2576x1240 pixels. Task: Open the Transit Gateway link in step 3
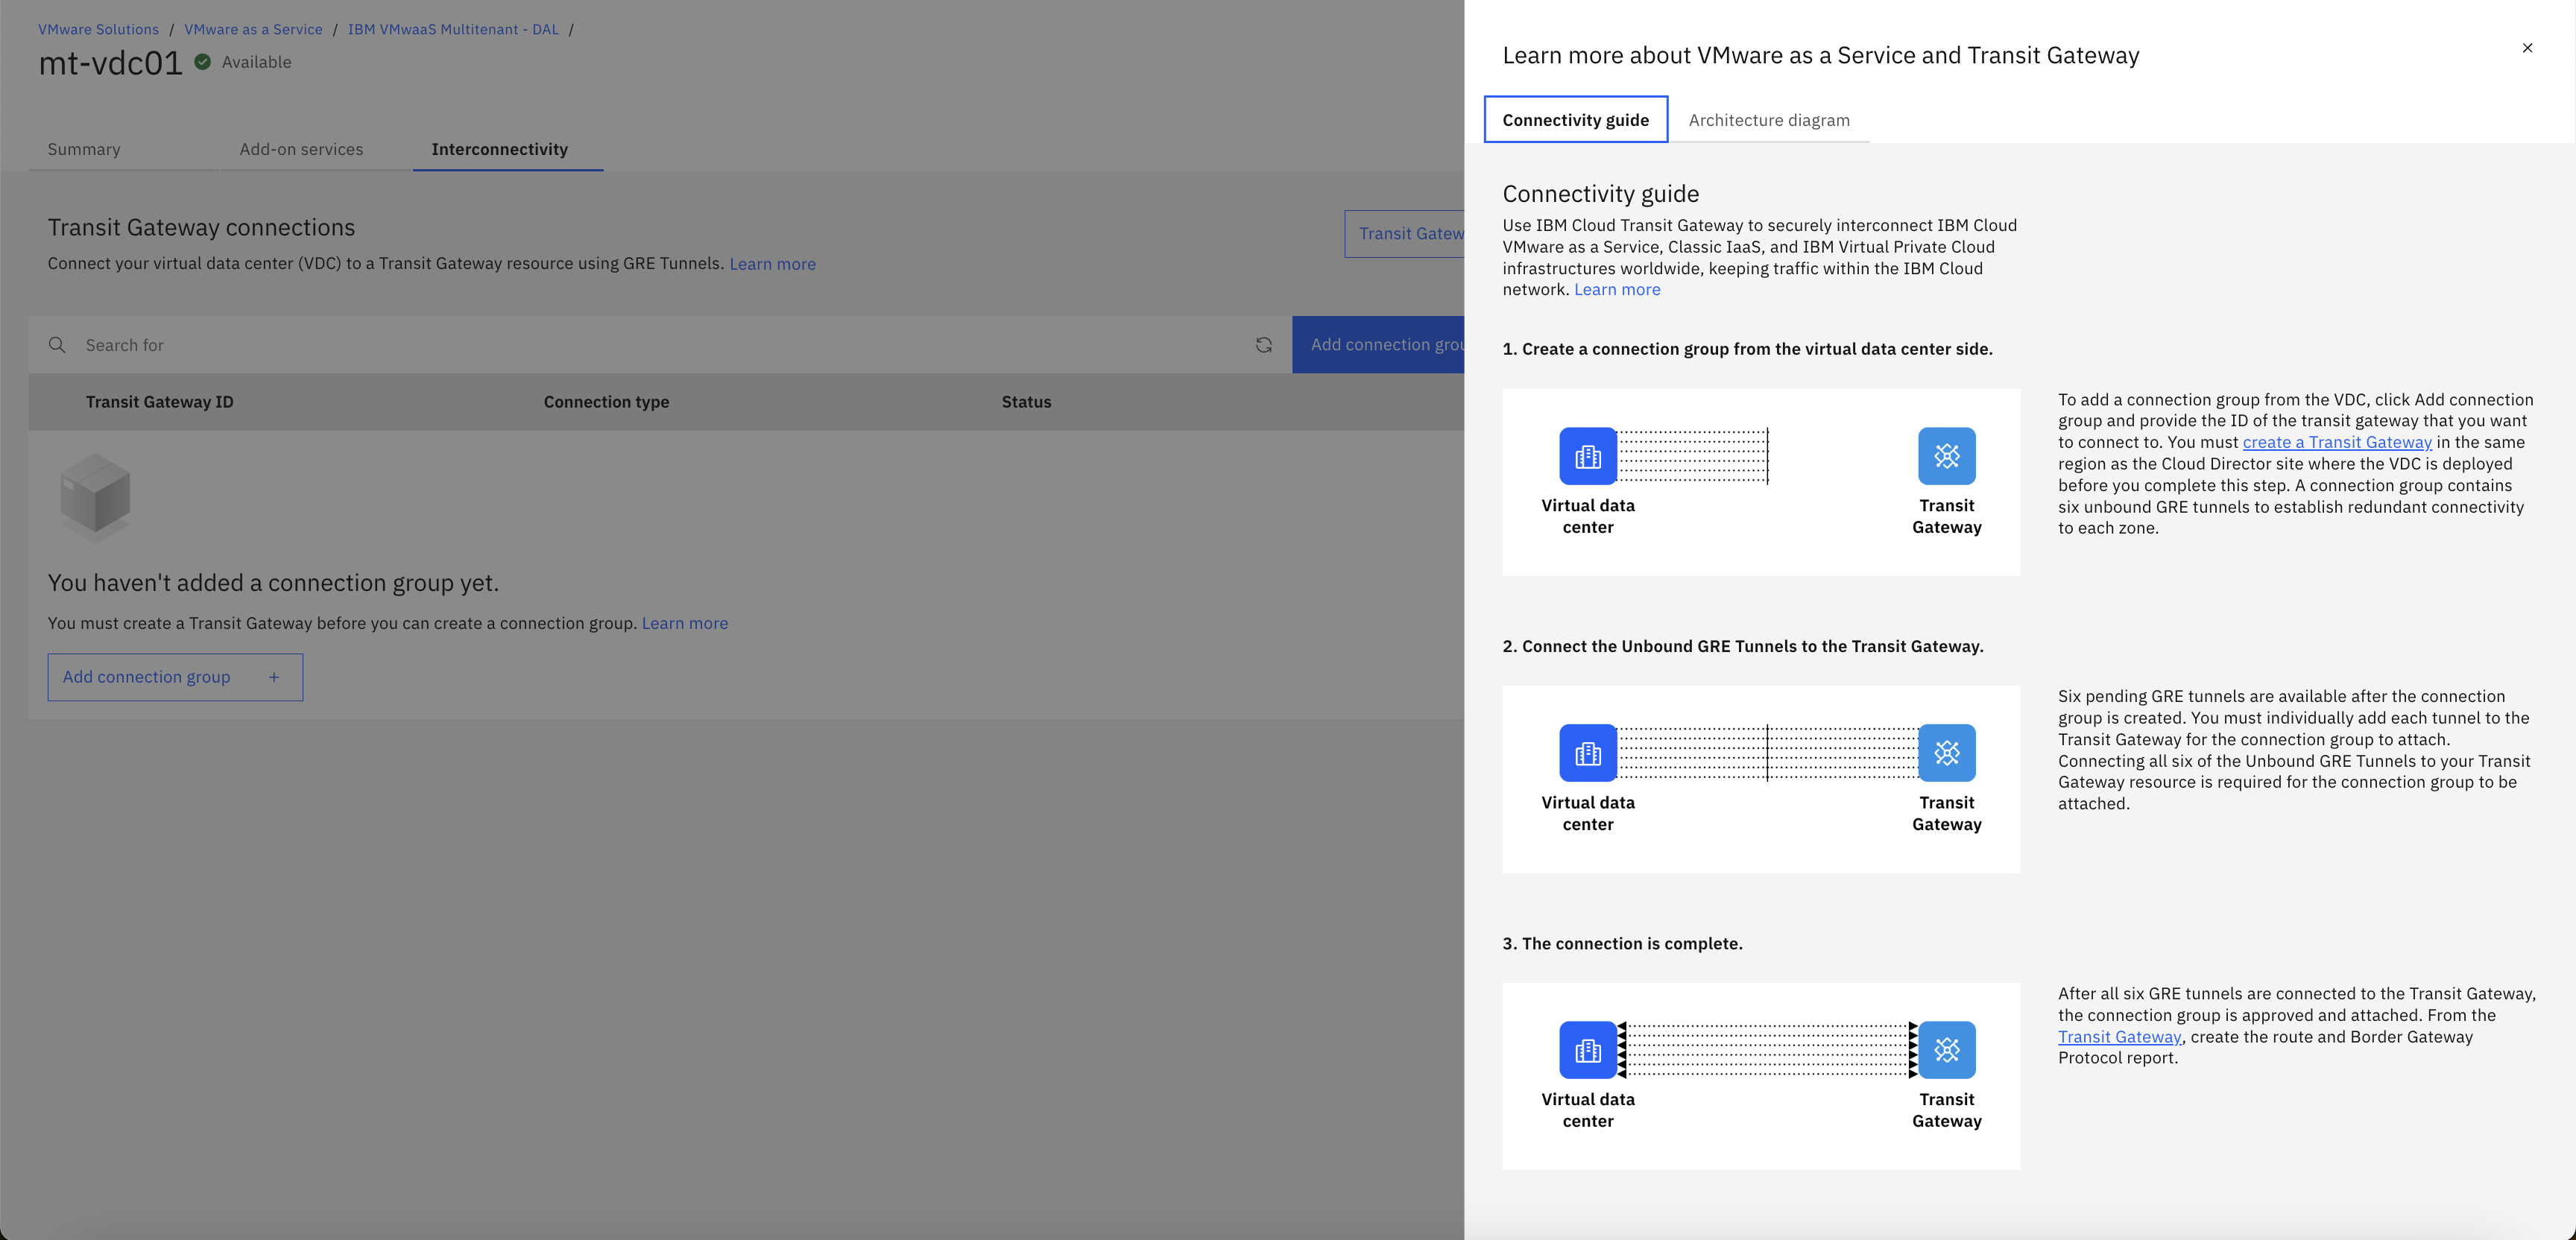click(x=2118, y=1037)
